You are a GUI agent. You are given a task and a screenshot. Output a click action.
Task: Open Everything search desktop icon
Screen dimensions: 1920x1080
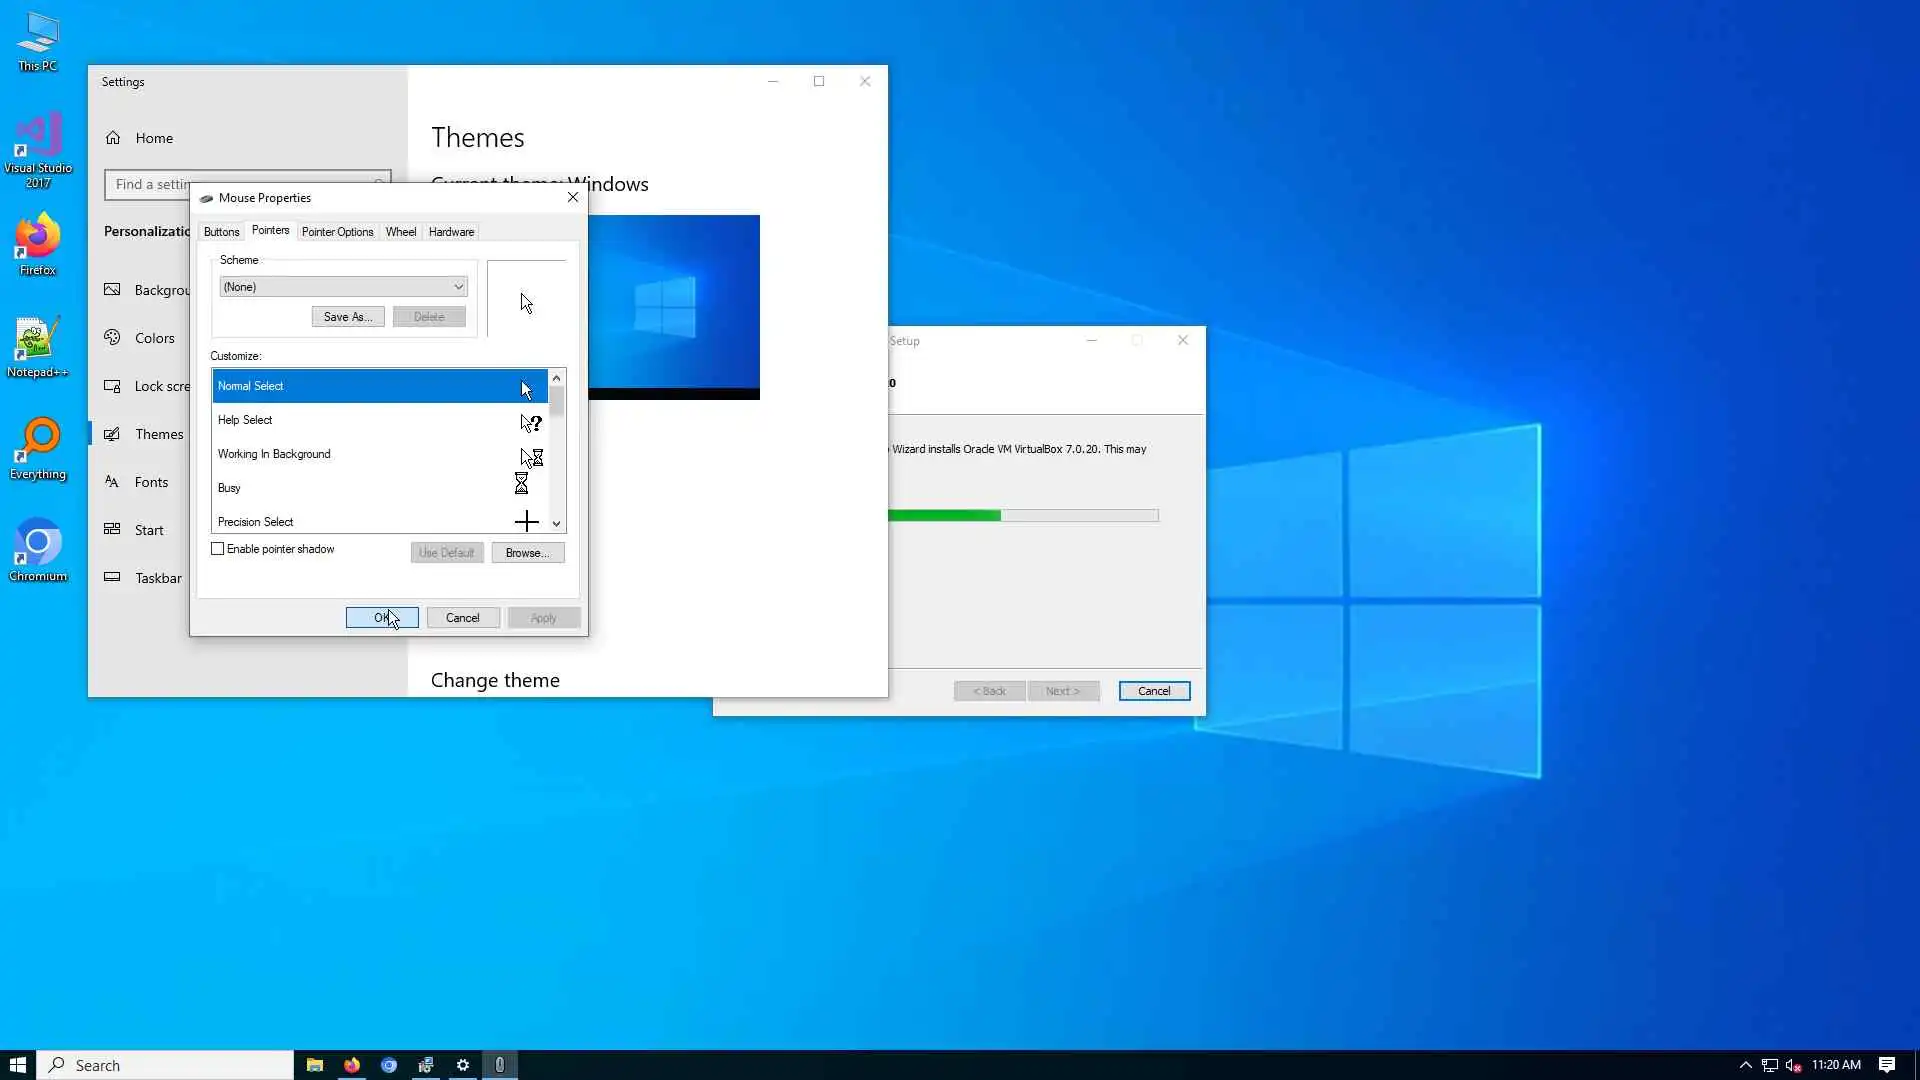38,445
